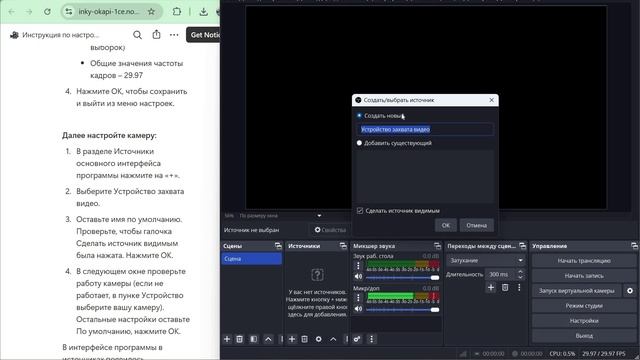Click Запуск виртуальной камеры button

coord(577,291)
